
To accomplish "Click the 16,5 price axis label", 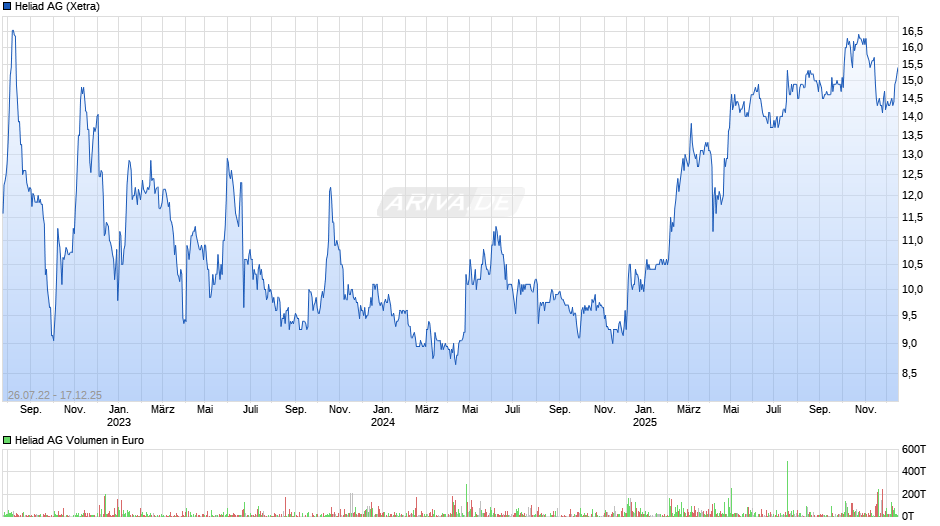I will (x=912, y=31).
